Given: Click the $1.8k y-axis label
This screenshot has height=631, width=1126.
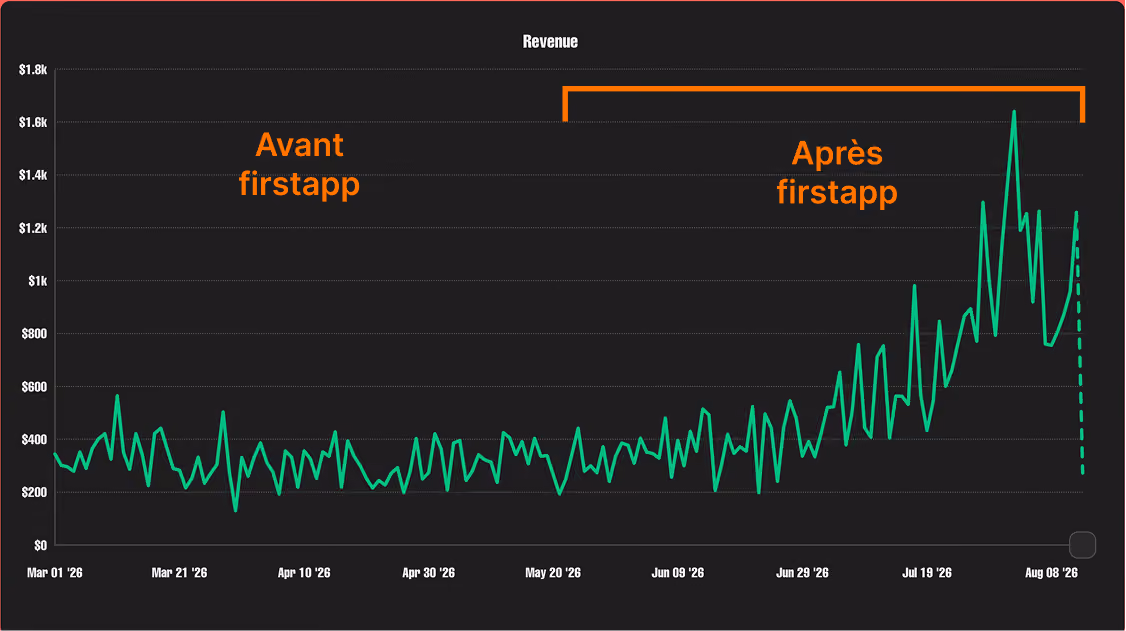Looking at the screenshot, I should click(33, 70).
